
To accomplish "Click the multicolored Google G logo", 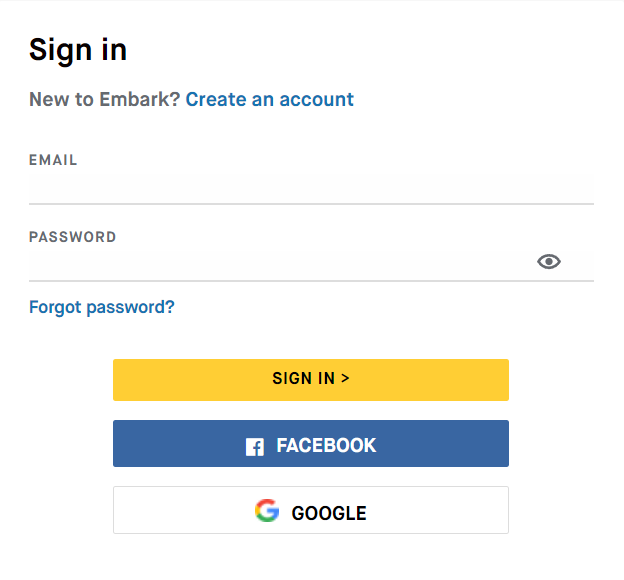I will point(267,510).
